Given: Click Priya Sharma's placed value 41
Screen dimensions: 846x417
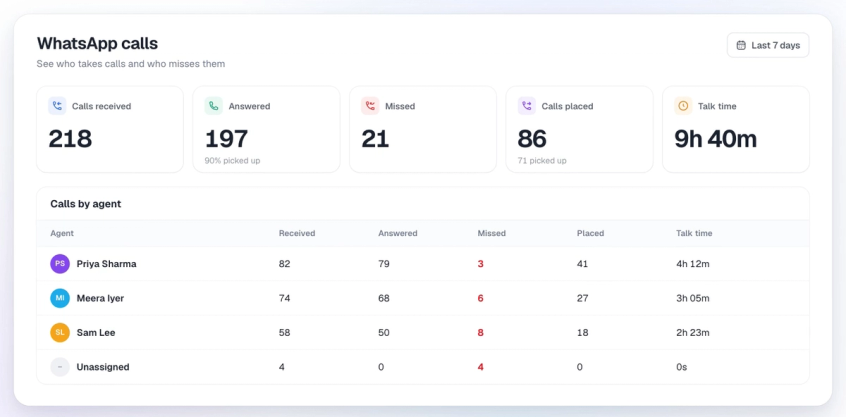Looking at the screenshot, I should (x=582, y=264).
